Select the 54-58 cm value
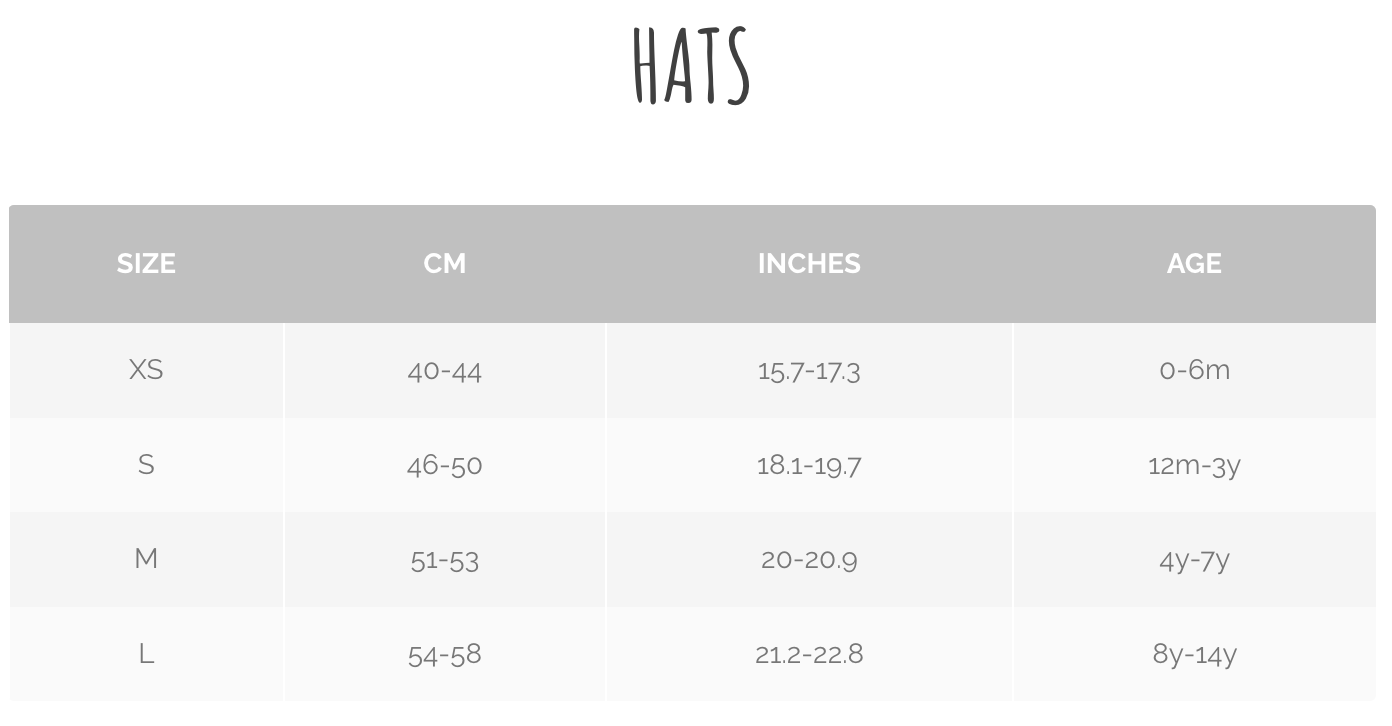Viewport: 1392px width, 726px height. coord(444,654)
